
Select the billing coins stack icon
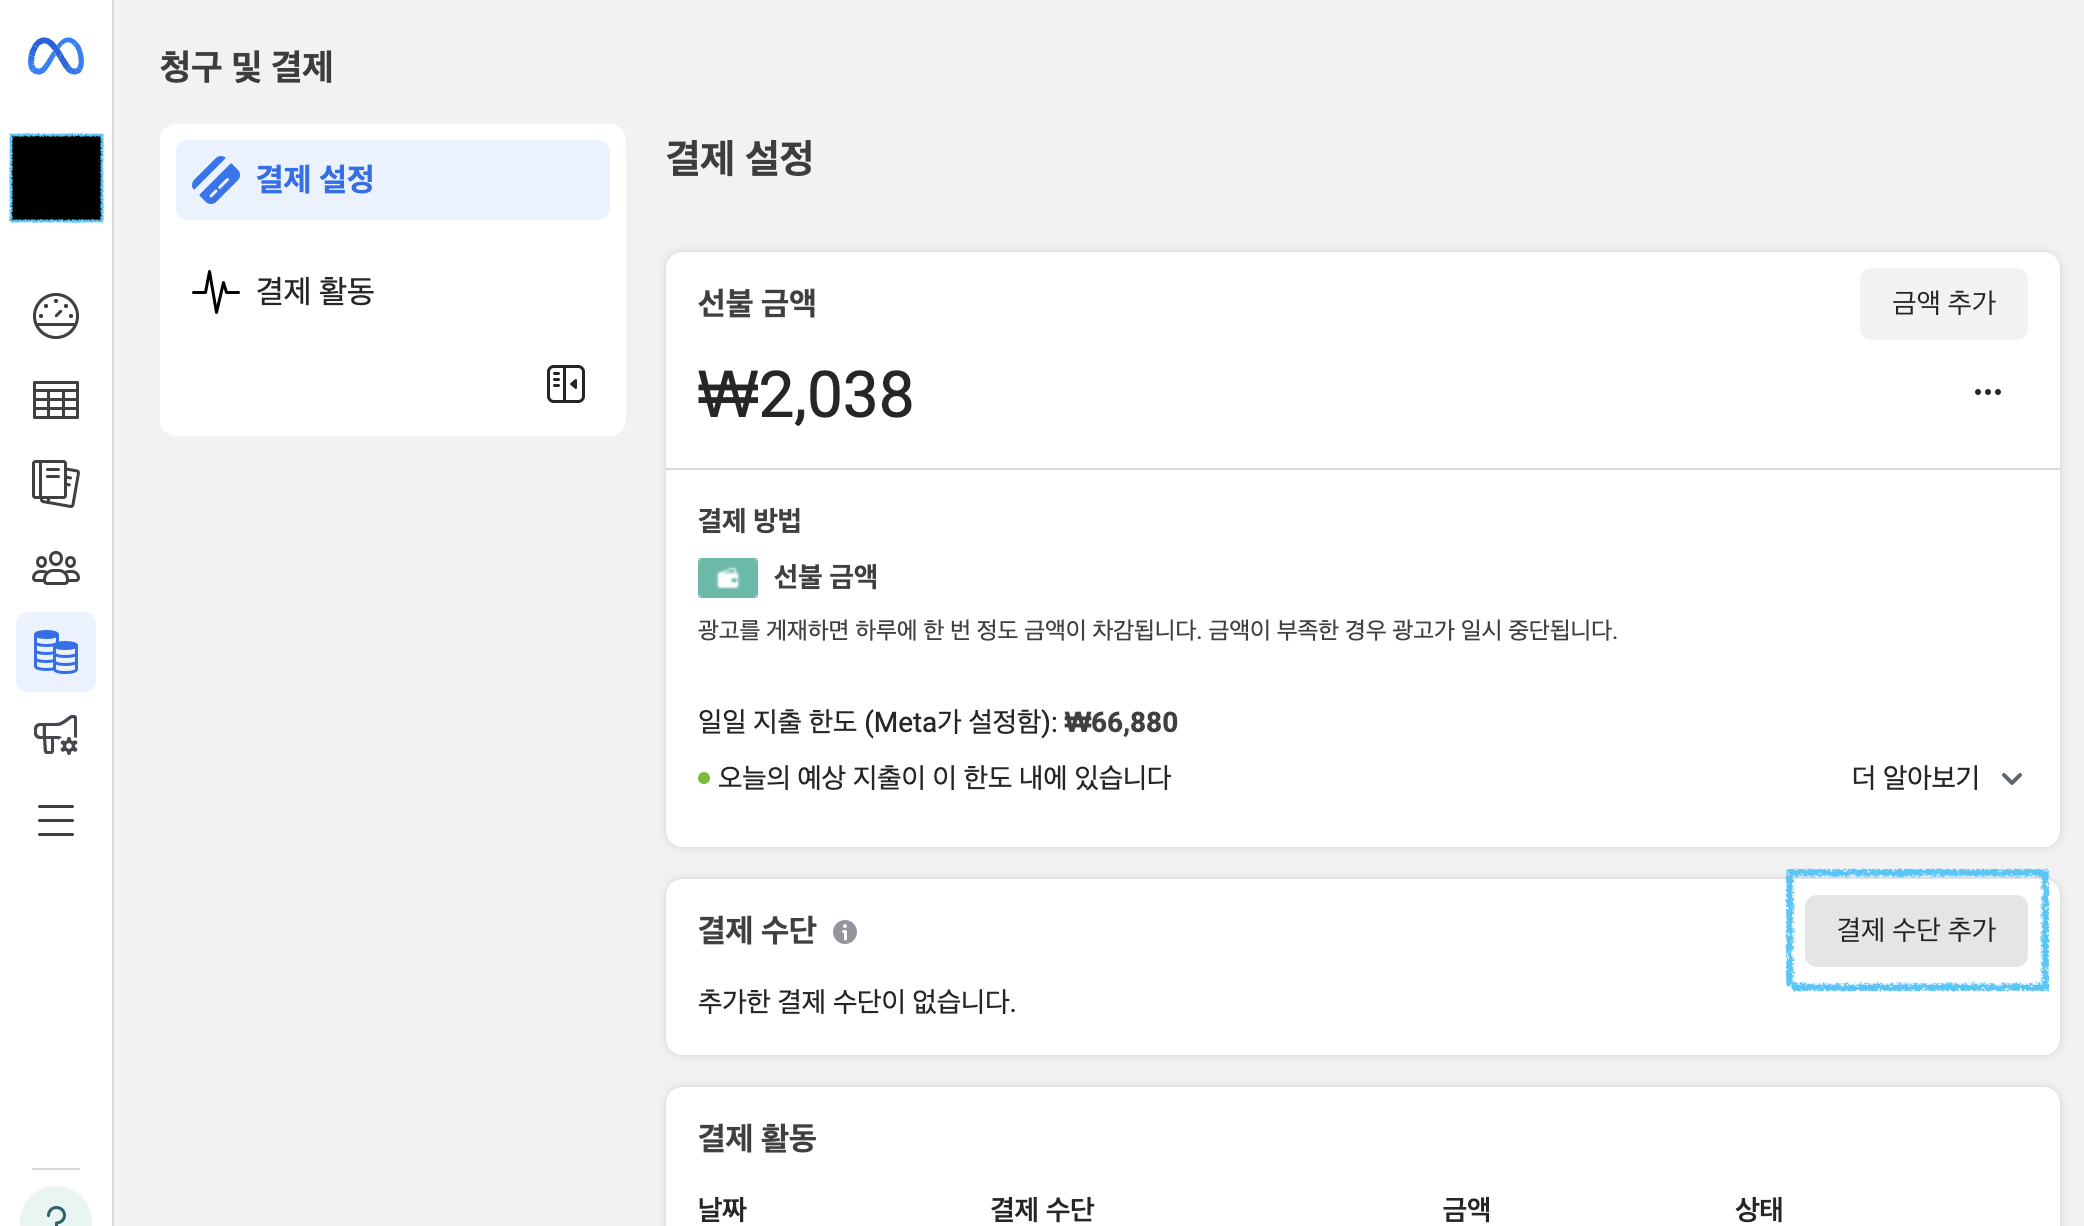(56, 652)
